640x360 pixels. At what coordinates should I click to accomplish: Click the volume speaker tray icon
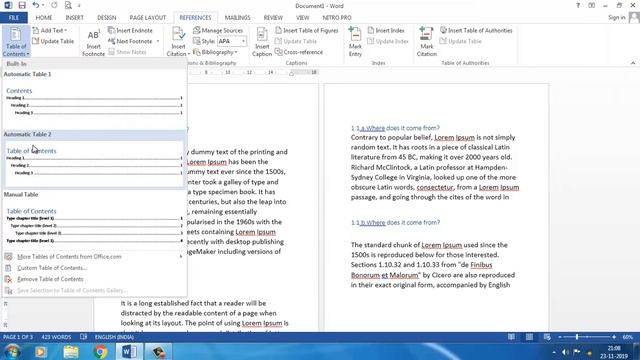point(565,352)
